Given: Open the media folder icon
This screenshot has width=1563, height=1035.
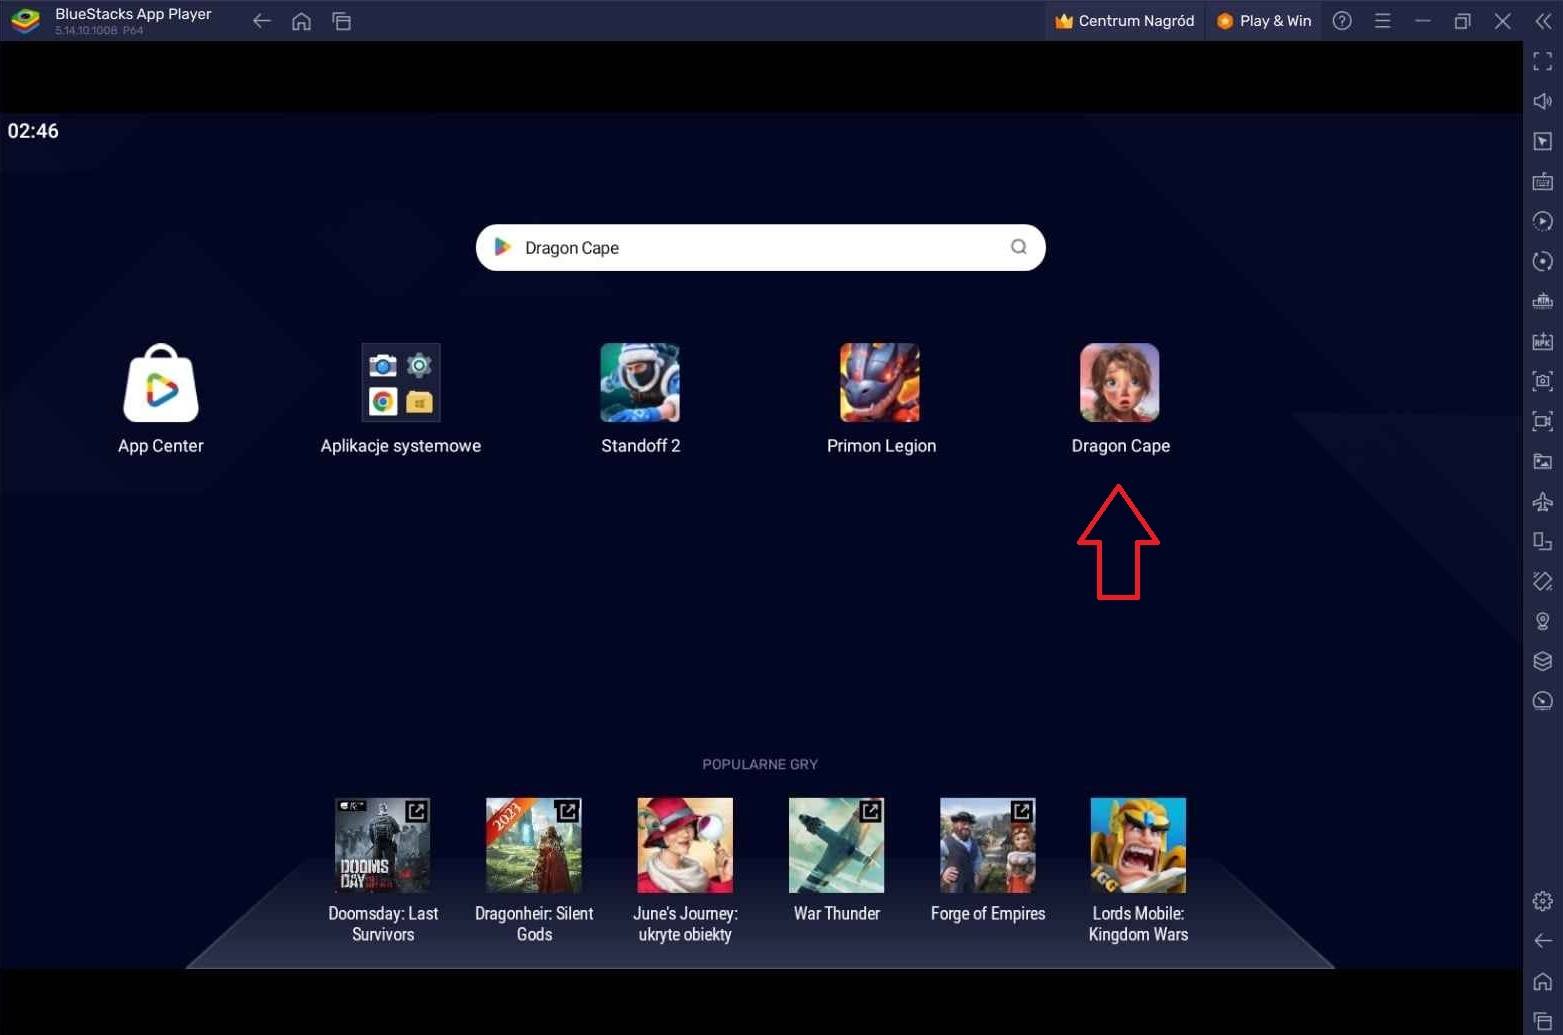Looking at the screenshot, I should point(1542,461).
